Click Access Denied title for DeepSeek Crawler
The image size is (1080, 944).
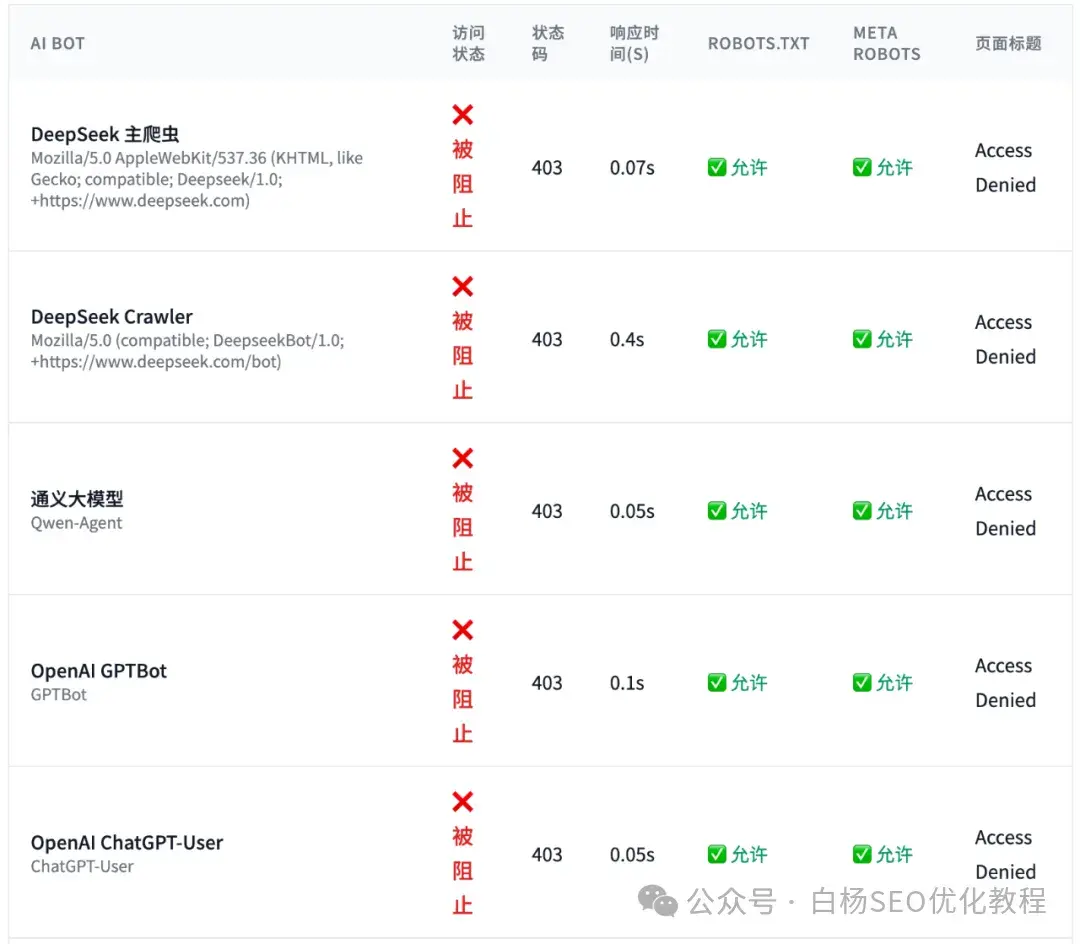coord(1006,339)
